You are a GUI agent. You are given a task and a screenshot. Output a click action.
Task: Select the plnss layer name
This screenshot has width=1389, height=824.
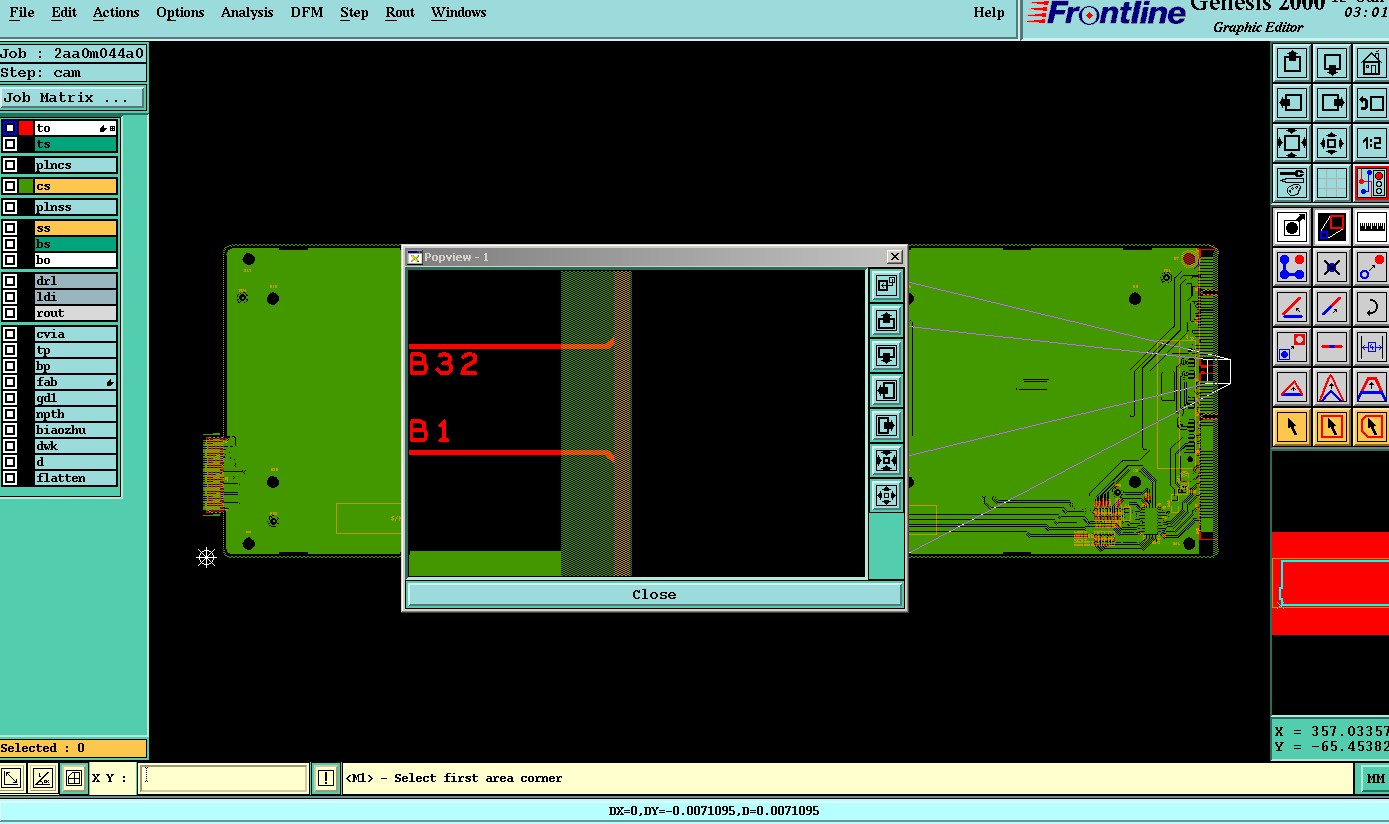pos(76,207)
